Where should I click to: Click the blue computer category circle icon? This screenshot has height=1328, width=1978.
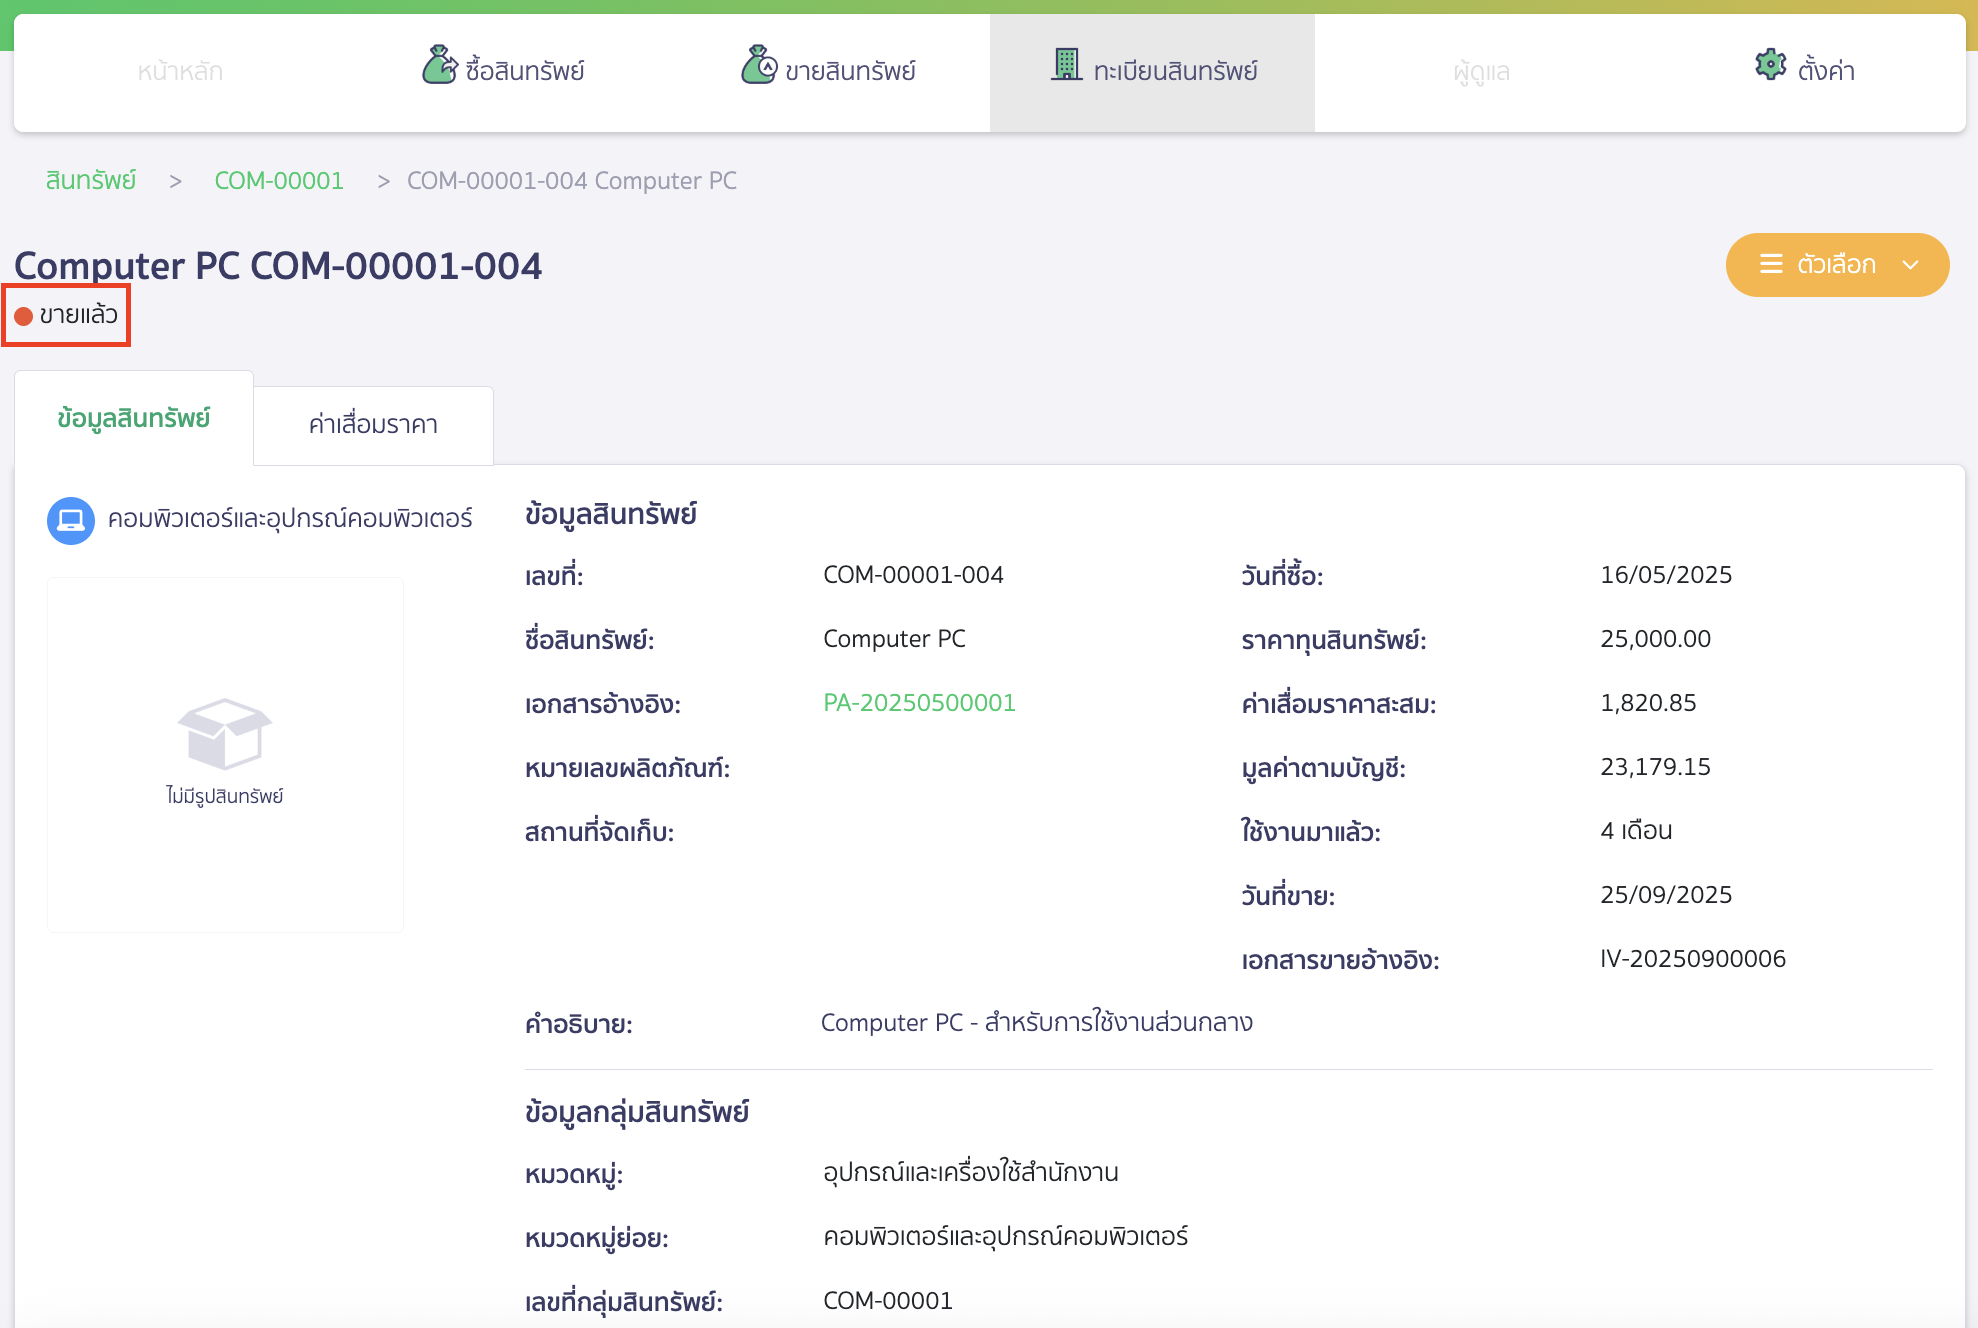pyautogui.click(x=70, y=520)
